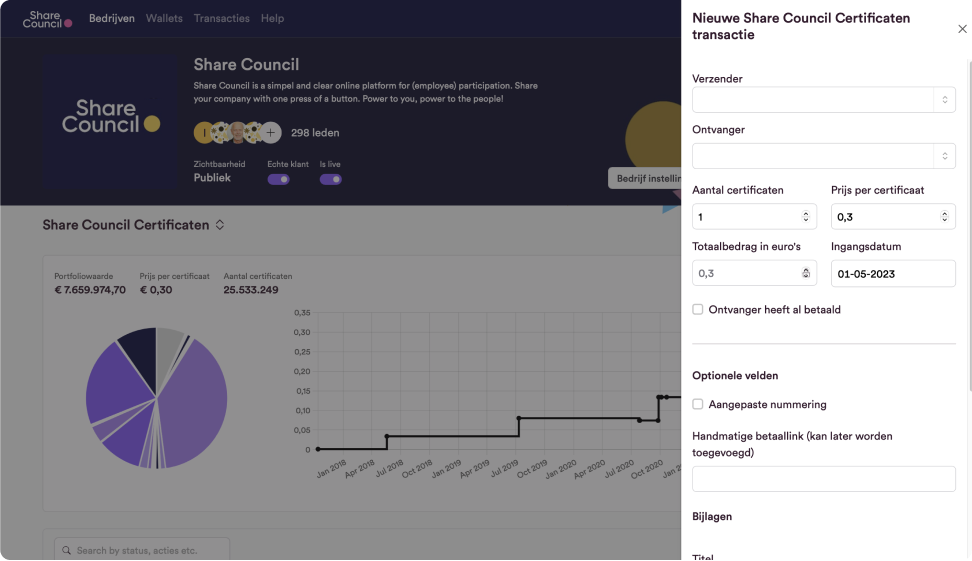Open the Ontvanger dropdown
972x561 pixels.
point(823,156)
